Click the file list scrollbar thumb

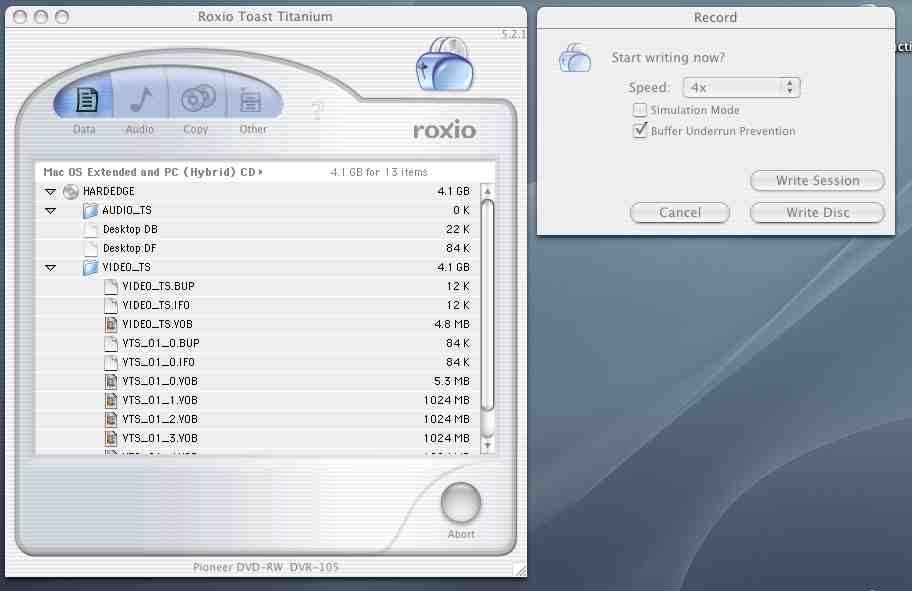click(488, 305)
